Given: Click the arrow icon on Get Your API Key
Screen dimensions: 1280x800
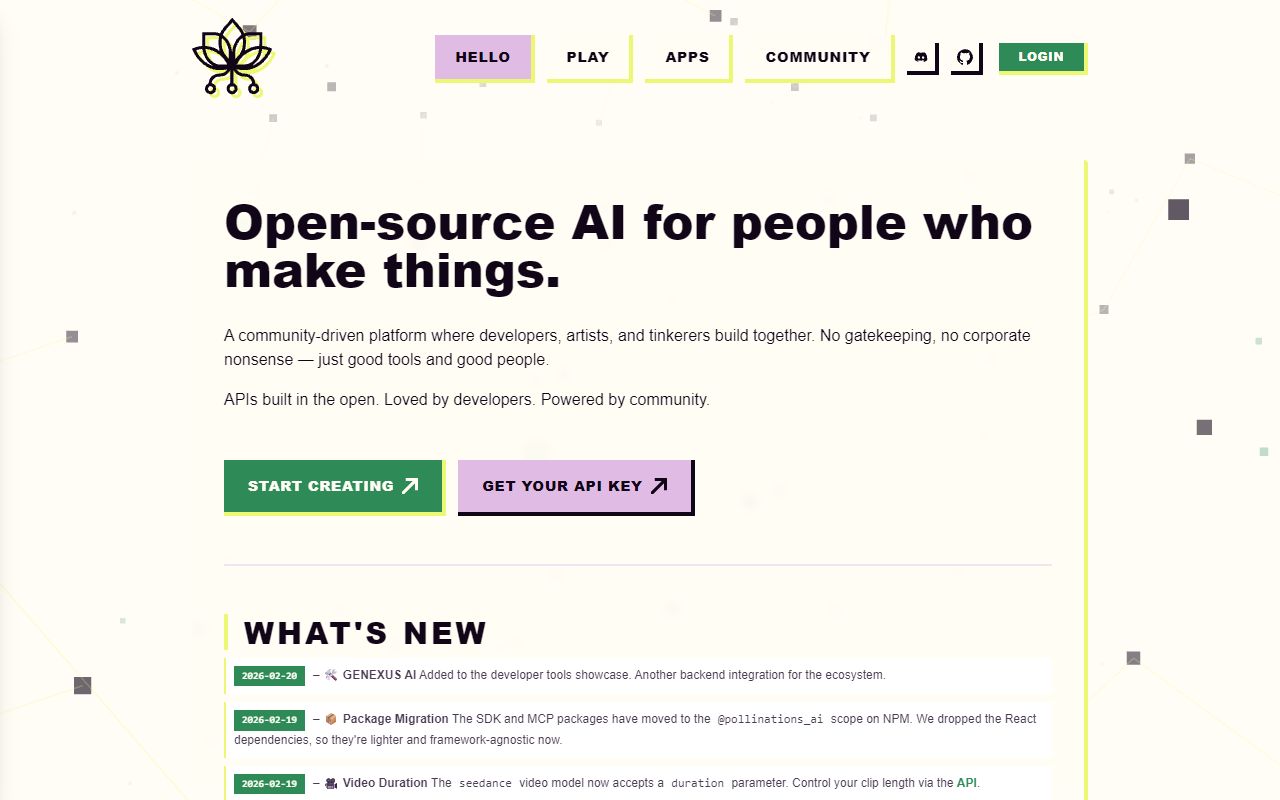Looking at the screenshot, I should [659, 486].
